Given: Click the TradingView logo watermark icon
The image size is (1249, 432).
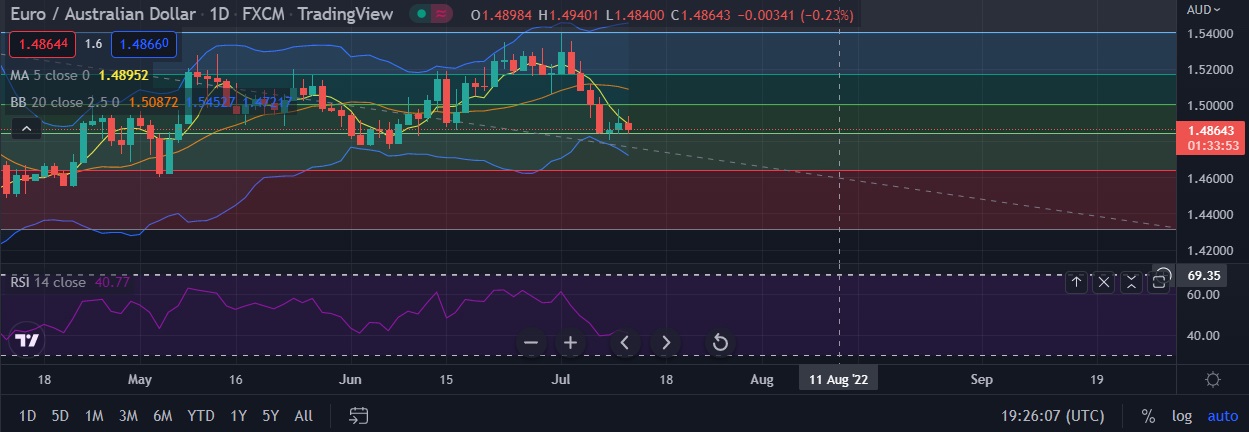Looking at the screenshot, I should point(27,341).
